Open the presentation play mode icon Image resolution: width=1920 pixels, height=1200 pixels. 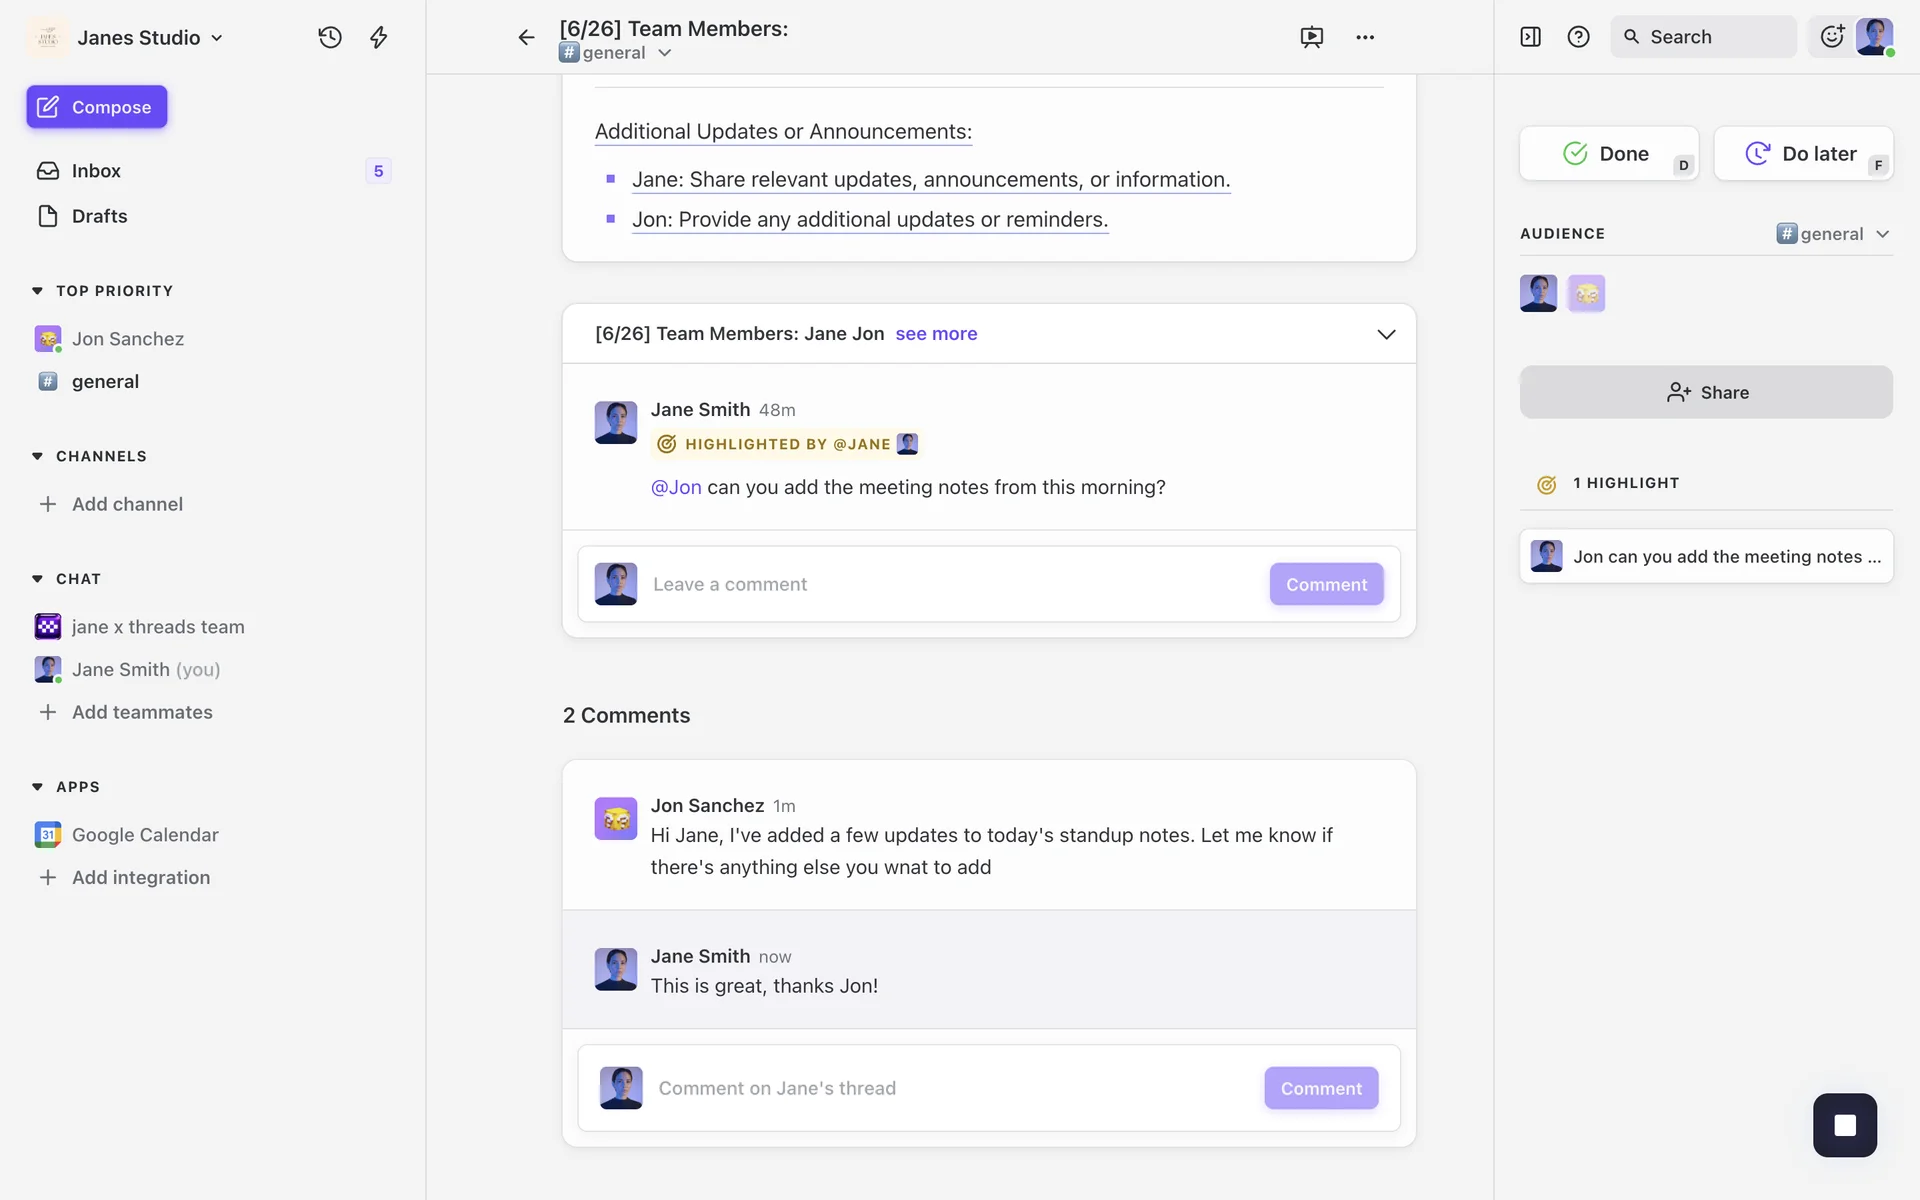coord(1311,37)
